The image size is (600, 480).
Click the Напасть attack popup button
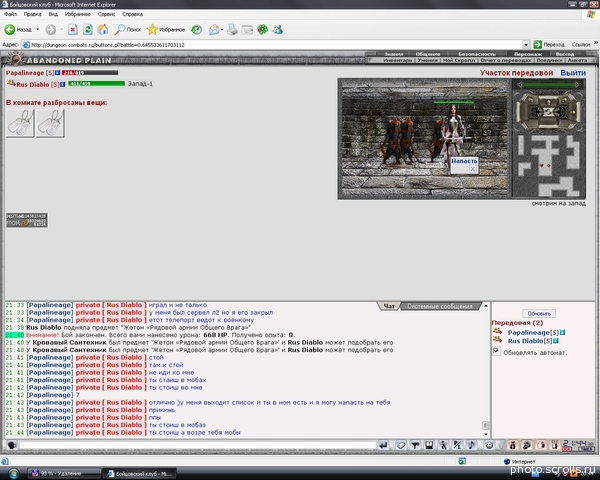click(464, 161)
